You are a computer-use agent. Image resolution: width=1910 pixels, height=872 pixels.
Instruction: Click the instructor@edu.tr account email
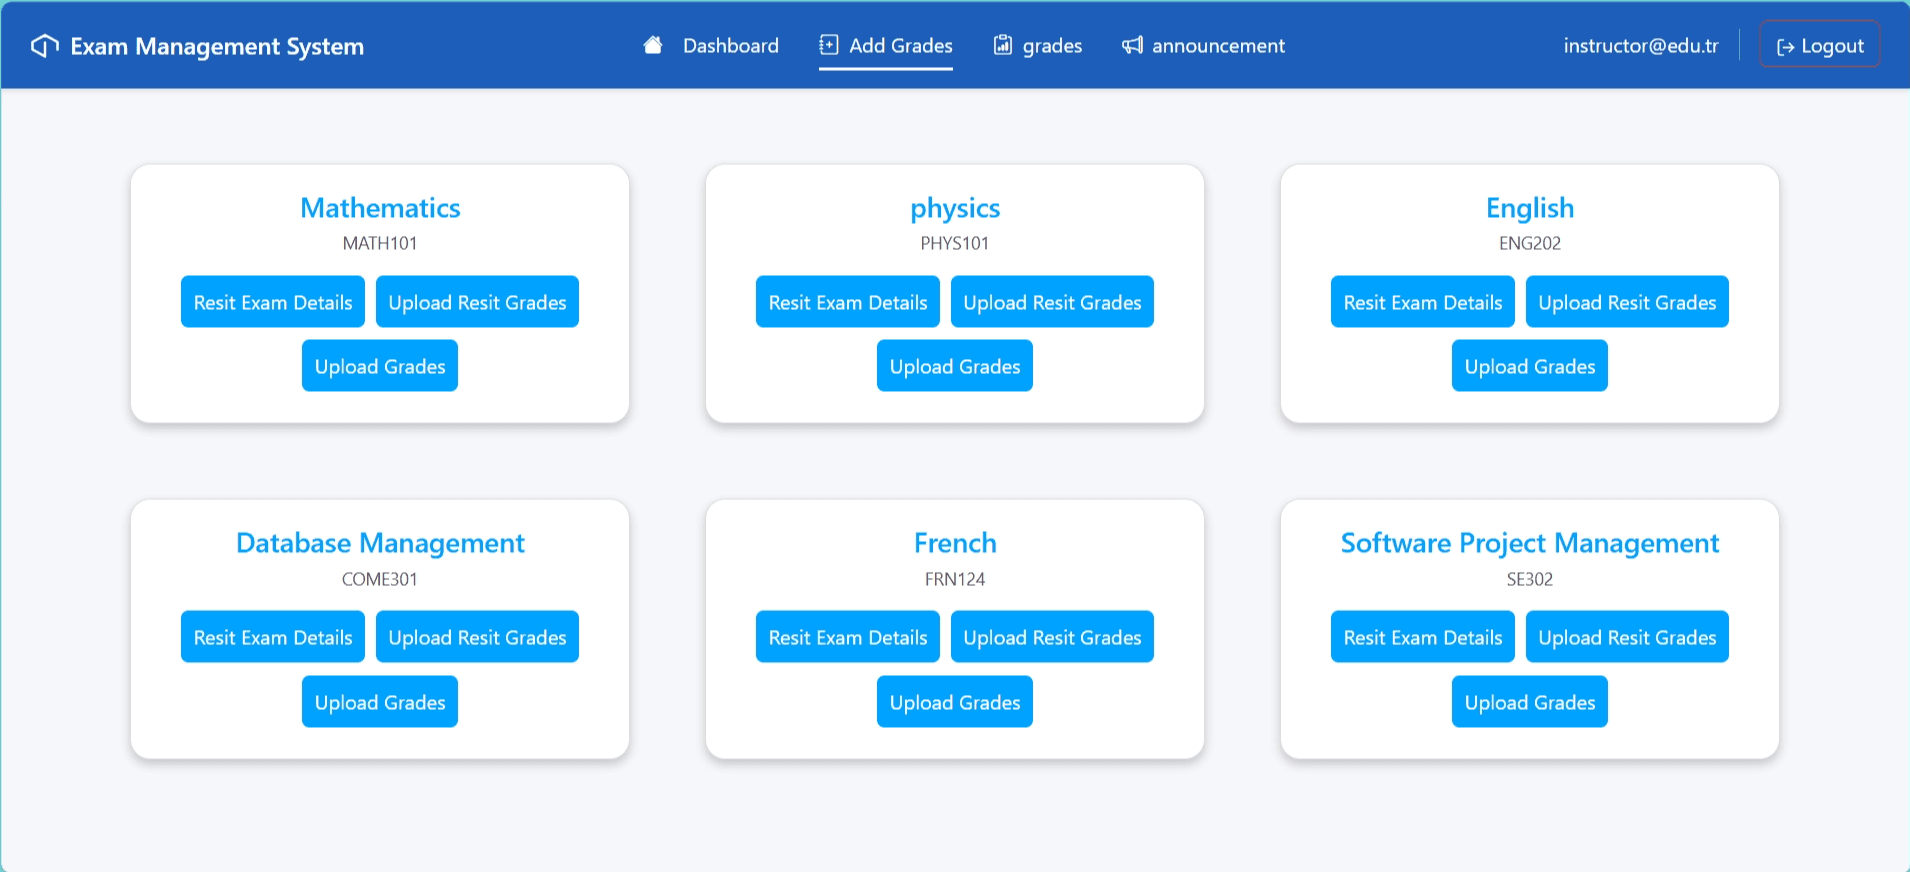point(1641,45)
